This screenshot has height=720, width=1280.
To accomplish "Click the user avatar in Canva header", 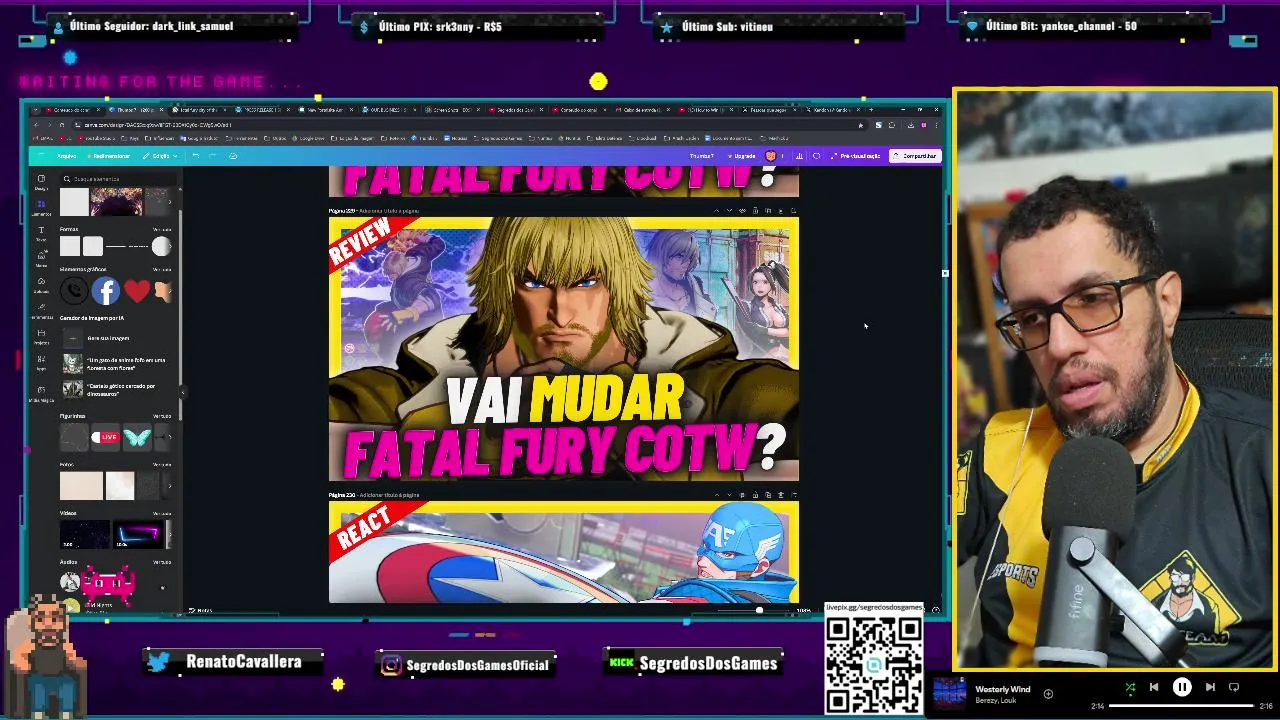I will (x=771, y=156).
